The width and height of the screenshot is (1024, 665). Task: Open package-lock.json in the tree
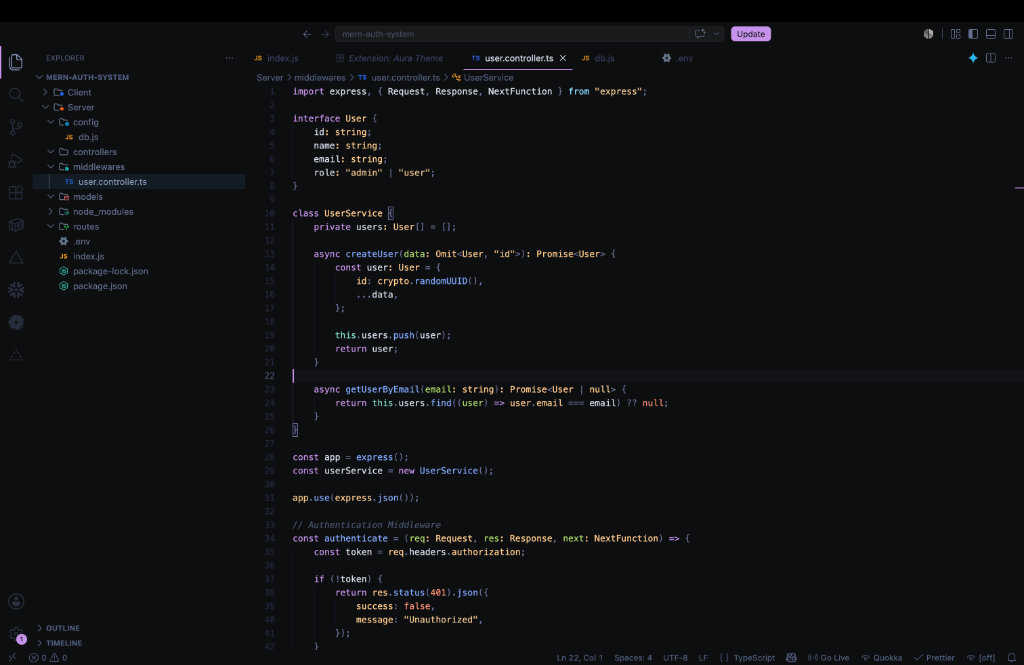point(110,271)
